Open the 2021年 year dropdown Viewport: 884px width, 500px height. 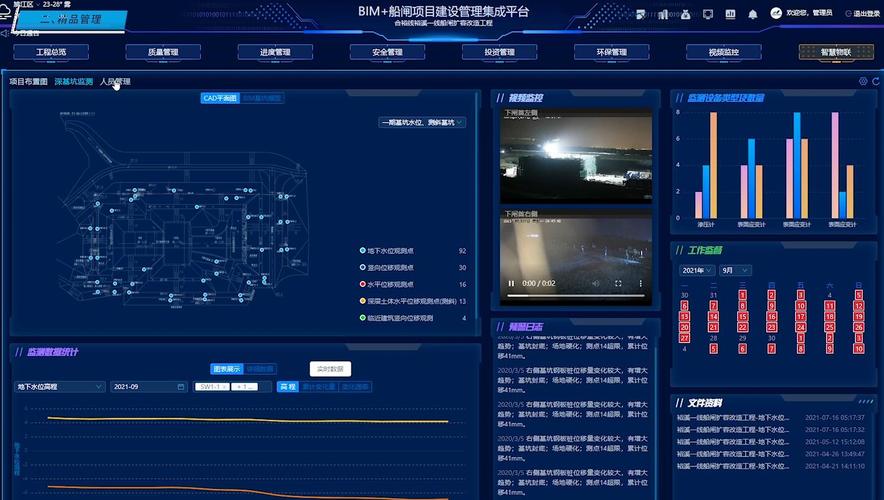[x=697, y=271]
